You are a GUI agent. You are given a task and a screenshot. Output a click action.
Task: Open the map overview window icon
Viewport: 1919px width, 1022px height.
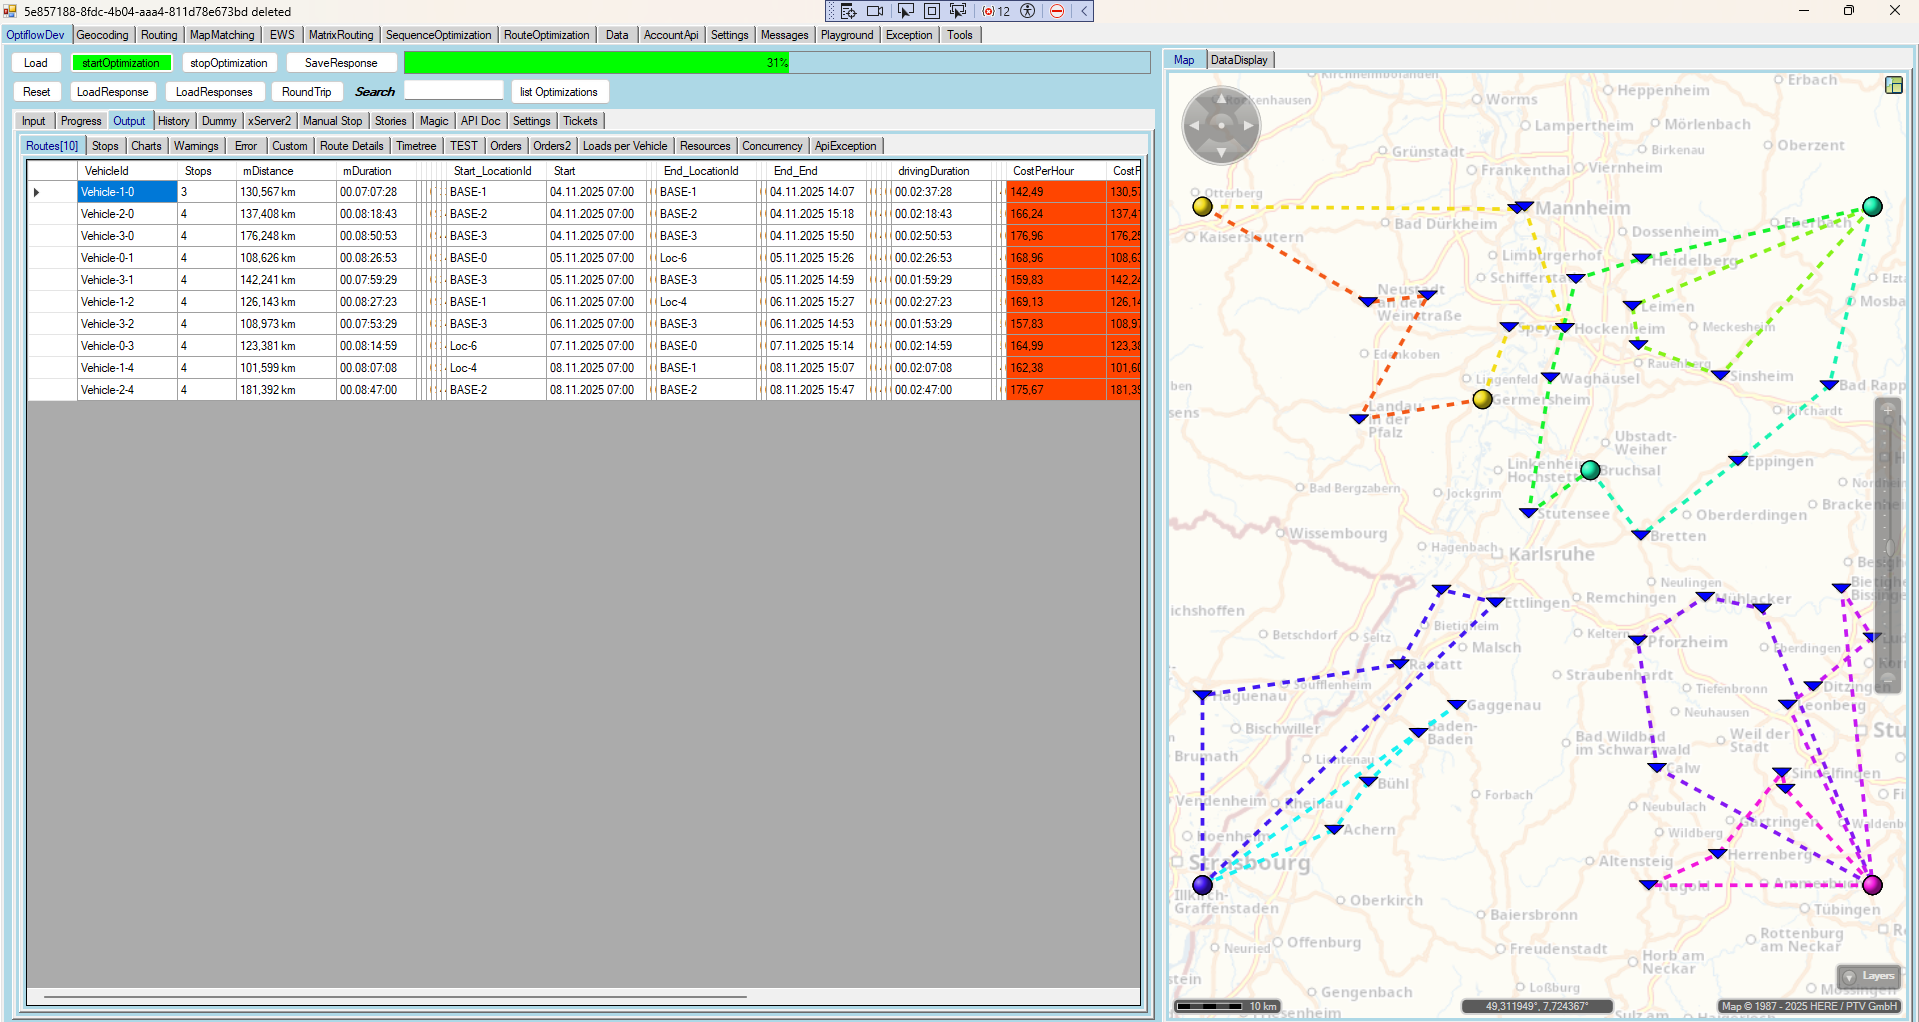pos(1893,85)
